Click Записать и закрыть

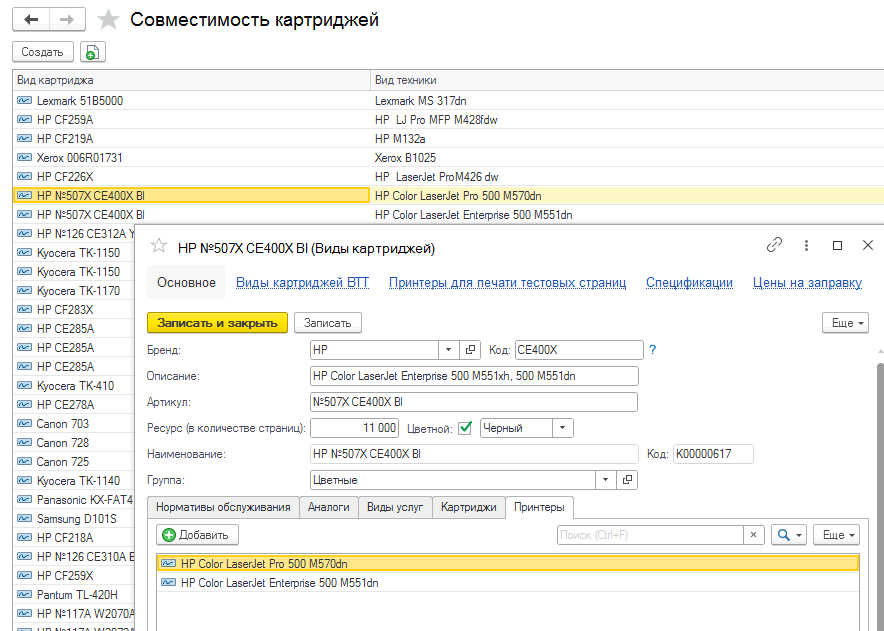tap(217, 323)
